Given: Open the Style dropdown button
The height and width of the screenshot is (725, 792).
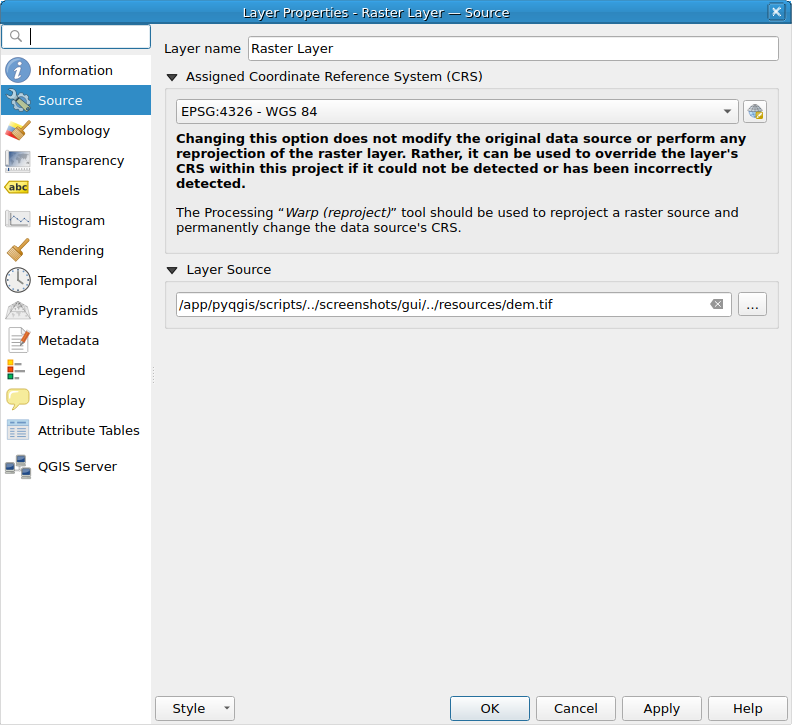Looking at the screenshot, I should click(x=195, y=708).
